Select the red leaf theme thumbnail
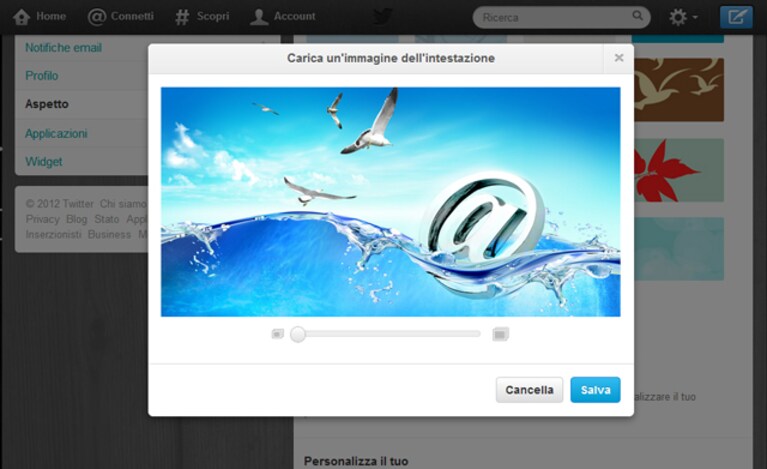 [x=679, y=170]
